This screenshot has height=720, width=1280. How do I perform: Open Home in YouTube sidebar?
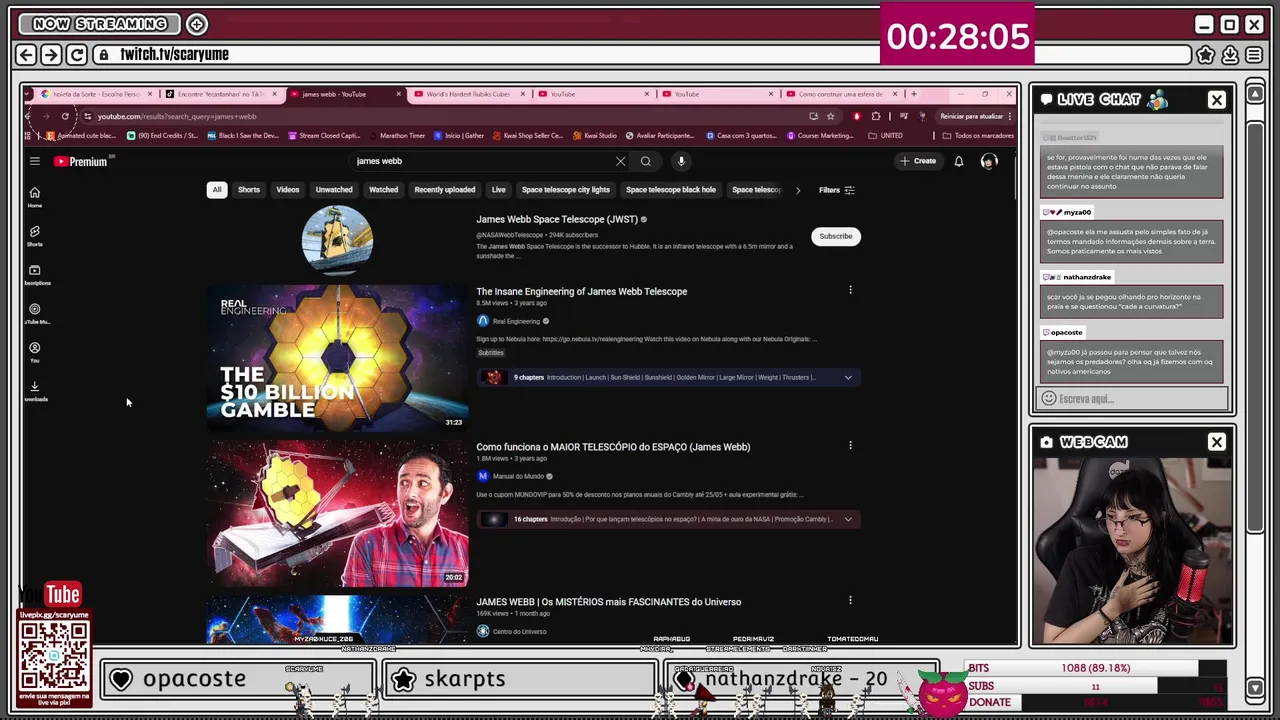pyautogui.click(x=34, y=196)
